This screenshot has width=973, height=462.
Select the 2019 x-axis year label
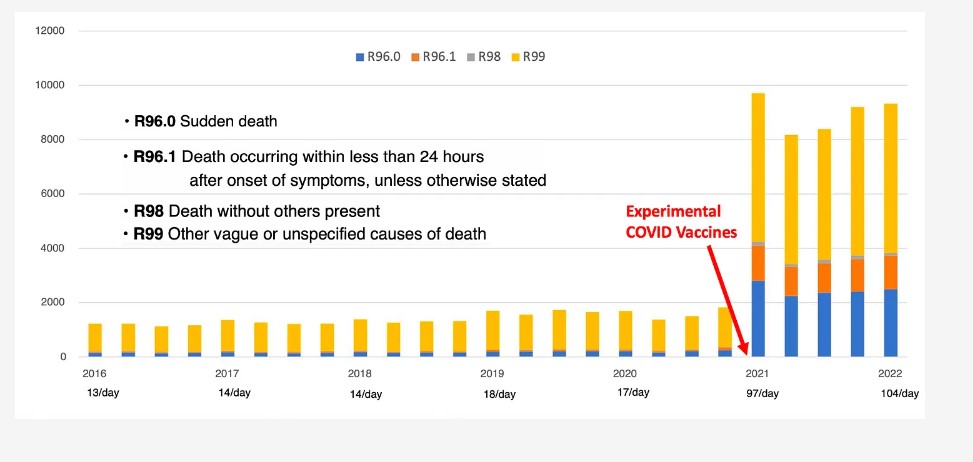[x=492, y=374]
